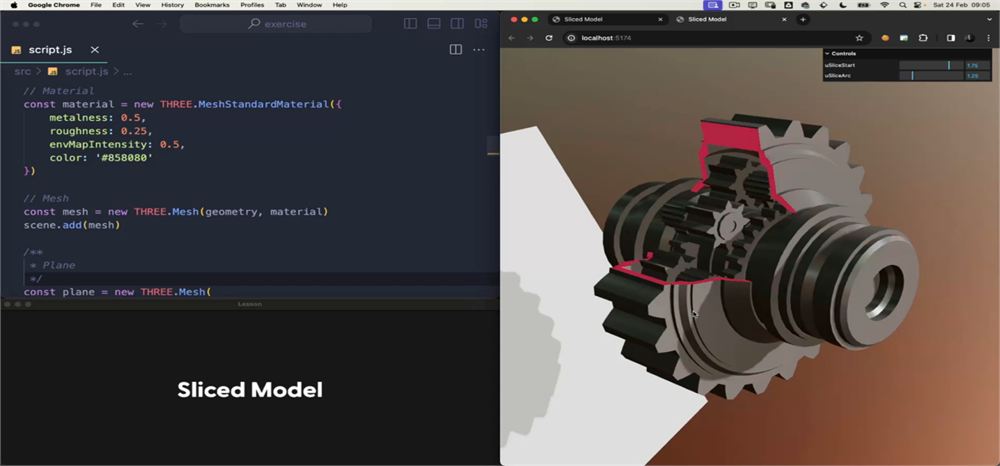1000x466 pixels.
Task: Adjust the uSliceStart slider
Action: click(x=931, y=65)
